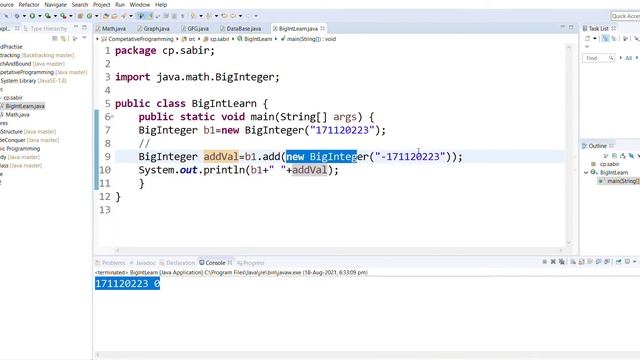
Task: Open the Coverage button dropdown arrow
Action: point(56,16)
